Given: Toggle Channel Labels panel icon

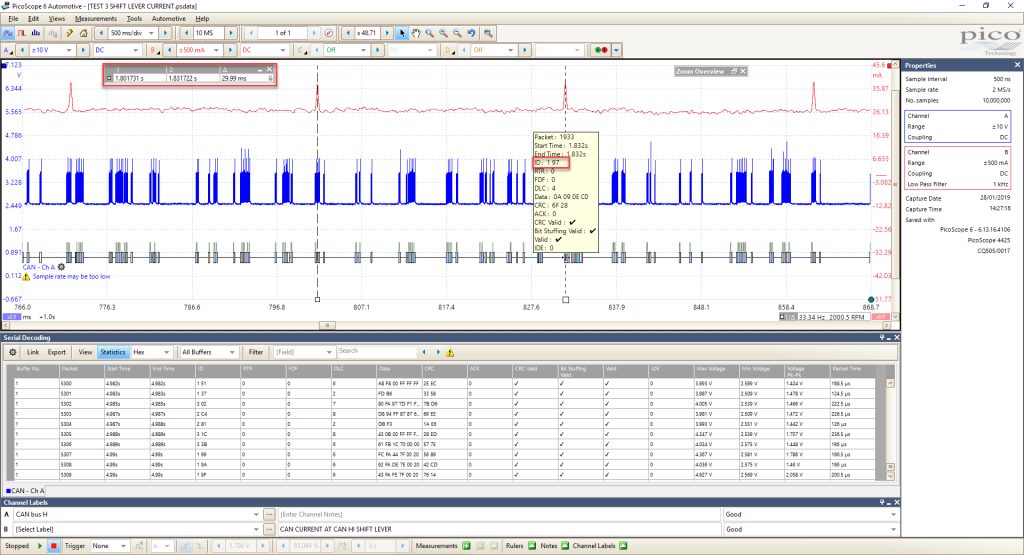Looking at the screenshot, I should coord(623,546).
